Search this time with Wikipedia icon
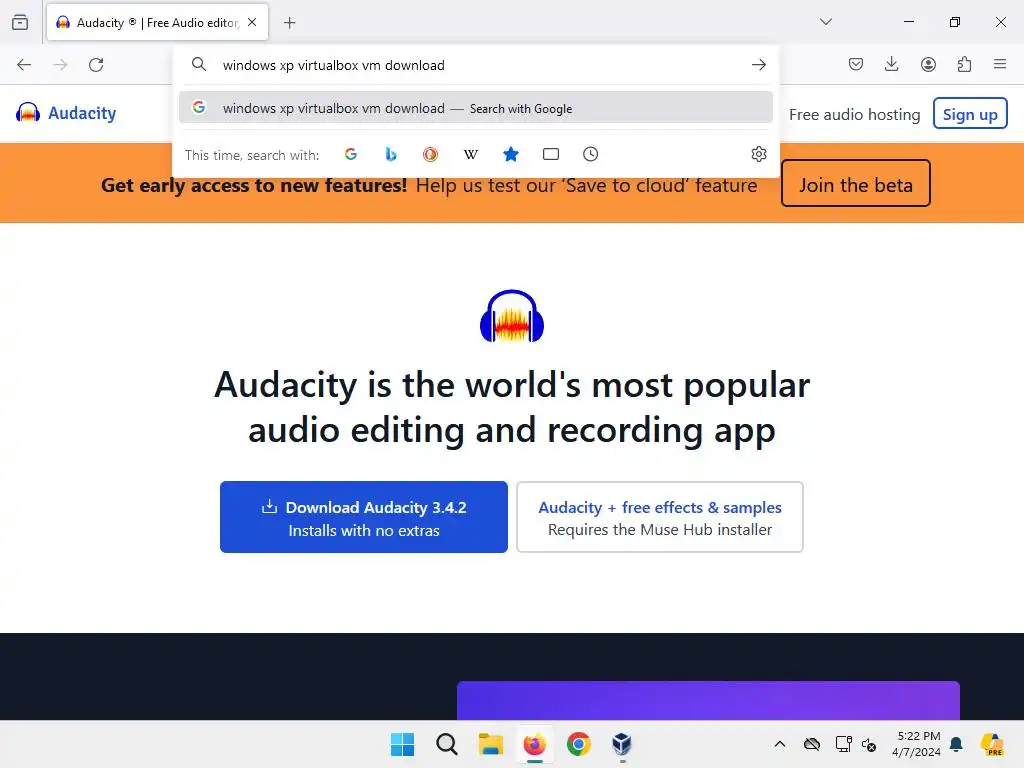The image size is (1024, 768). click(x=471, y=154)
